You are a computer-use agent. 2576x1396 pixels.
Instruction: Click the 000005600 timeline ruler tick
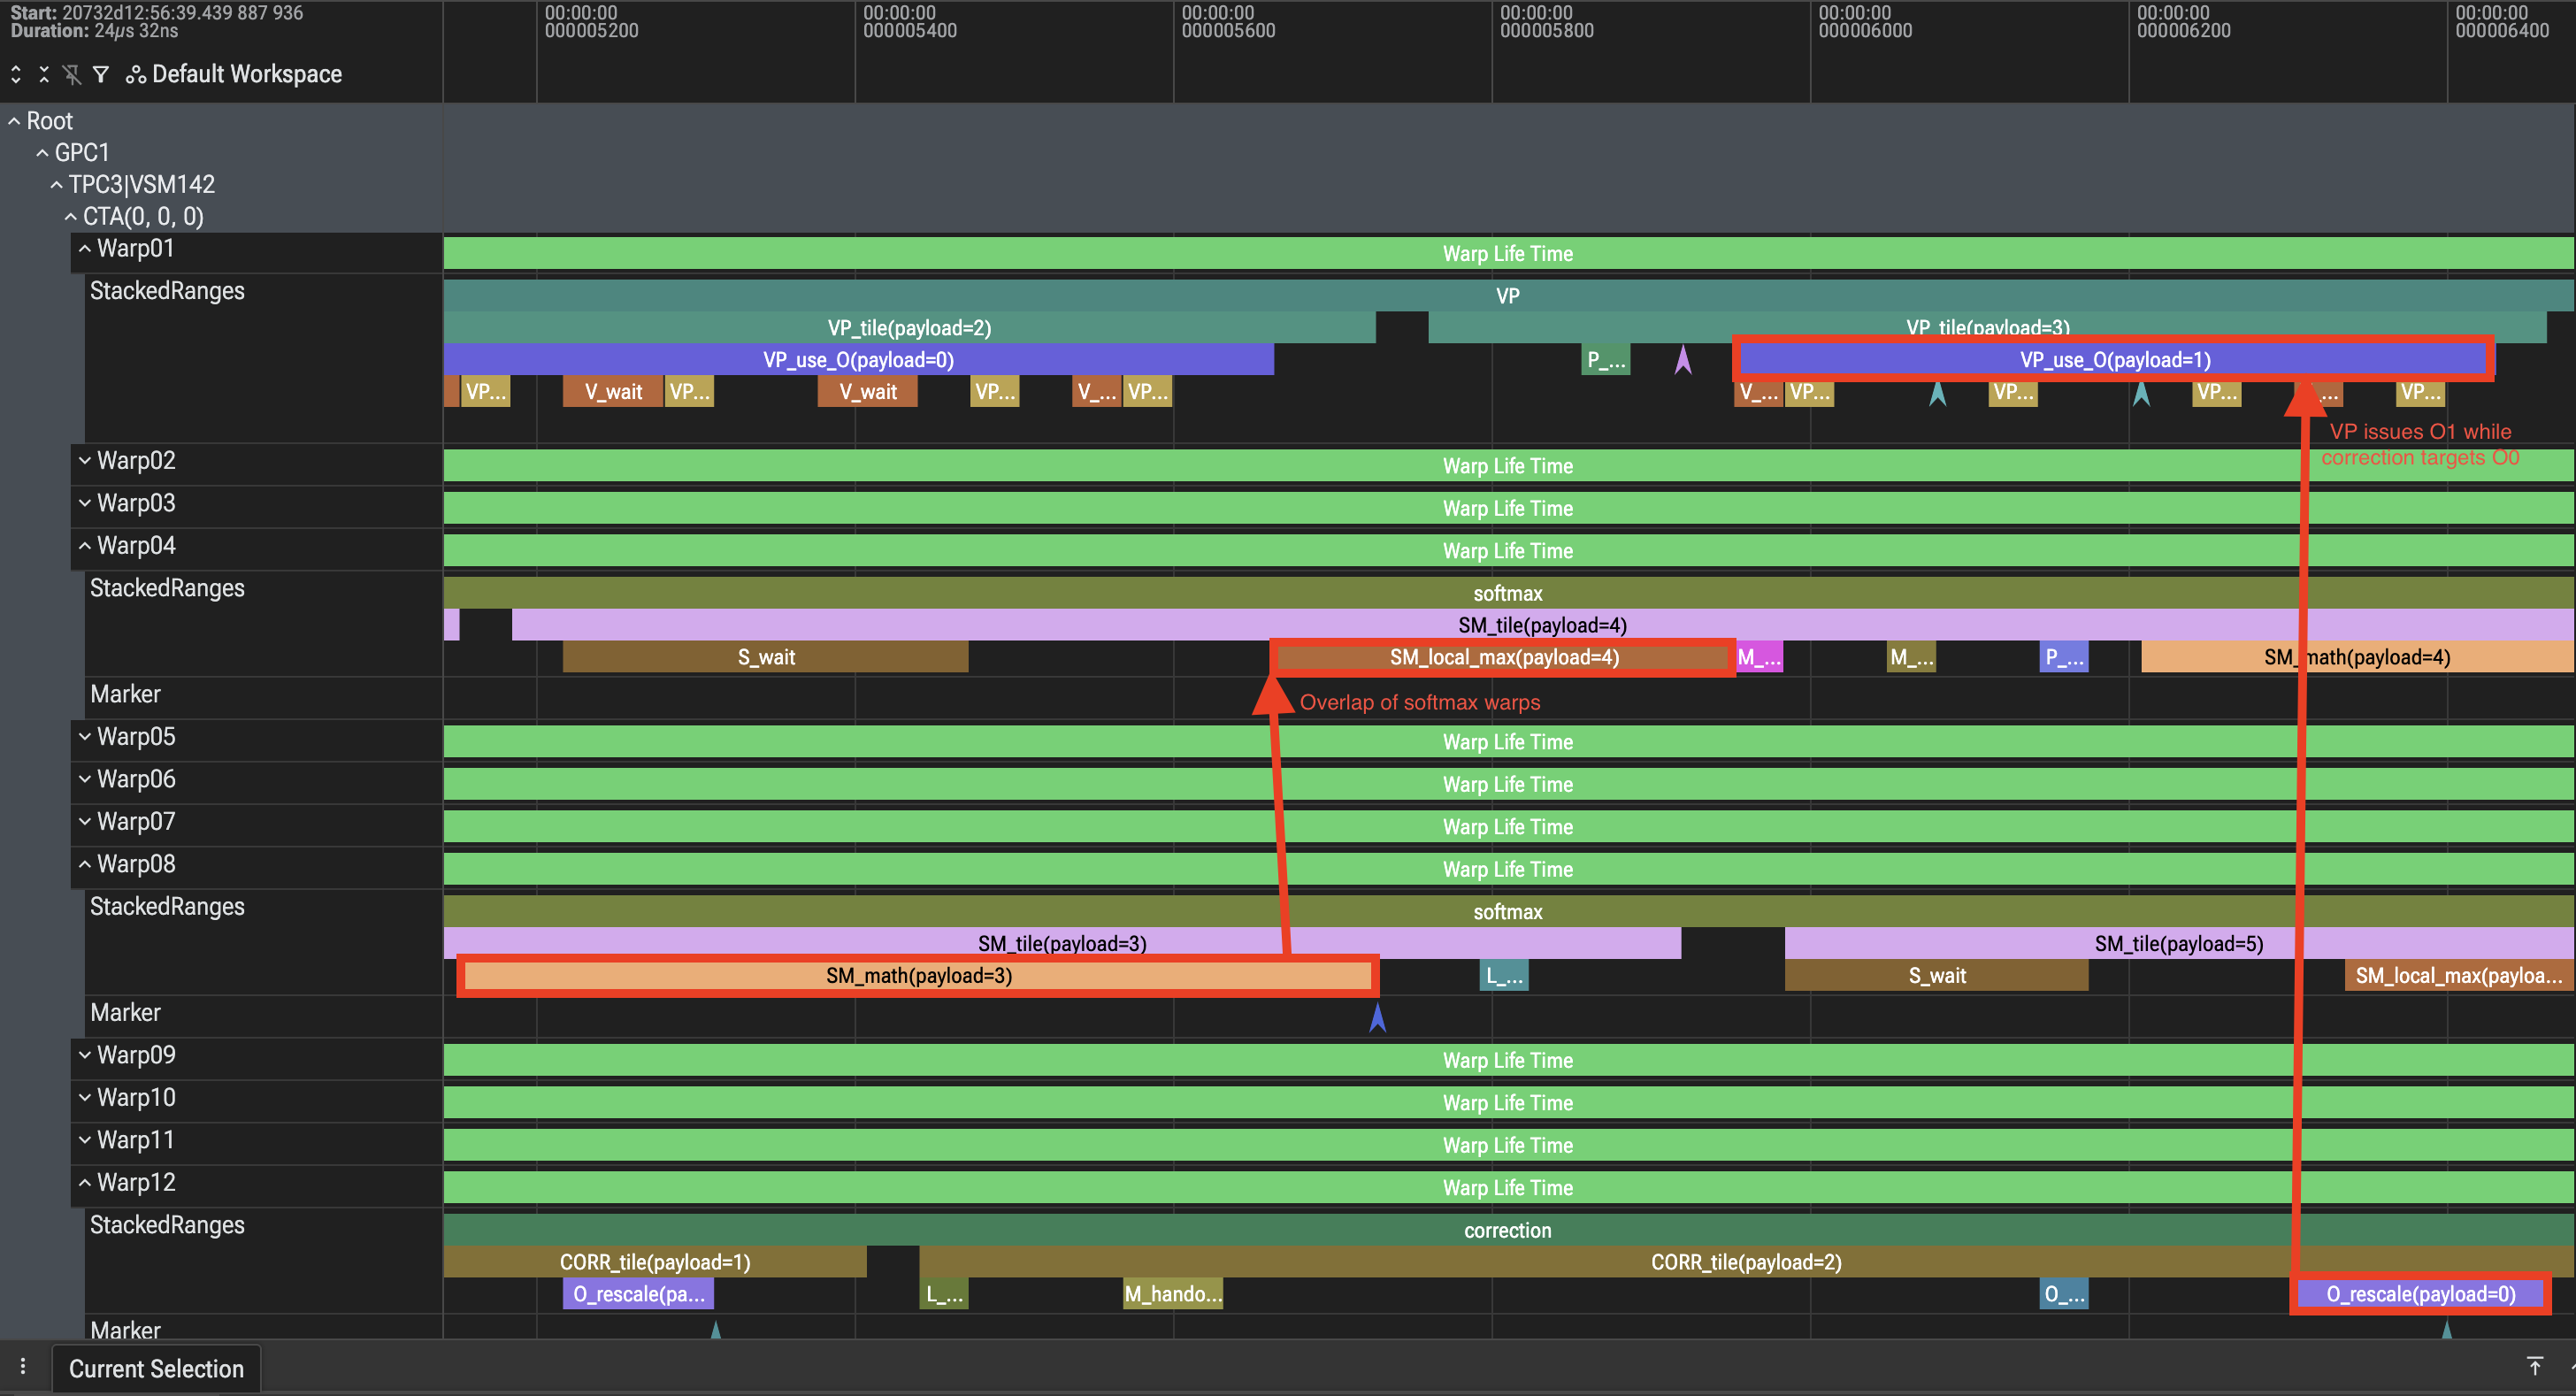coord(1228,22)
